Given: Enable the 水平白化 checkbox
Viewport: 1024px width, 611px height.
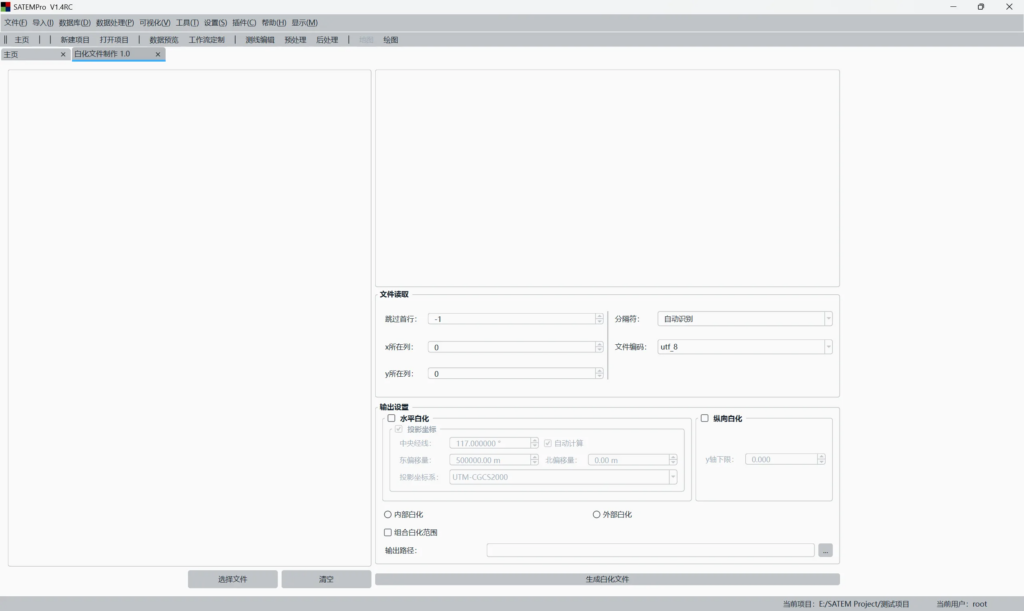Looking at the screenshot, I should point(392,418).
